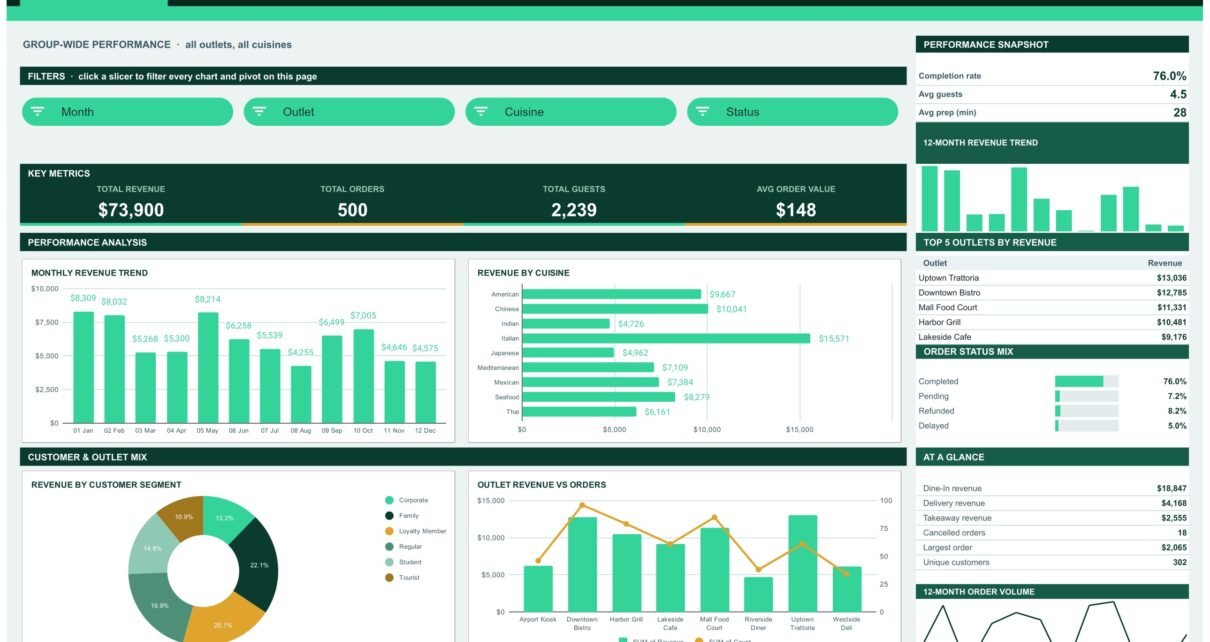The height and width of the screenshot is (642, 1210).
Task: Select the Italian revenue bar
Action: 666,338
